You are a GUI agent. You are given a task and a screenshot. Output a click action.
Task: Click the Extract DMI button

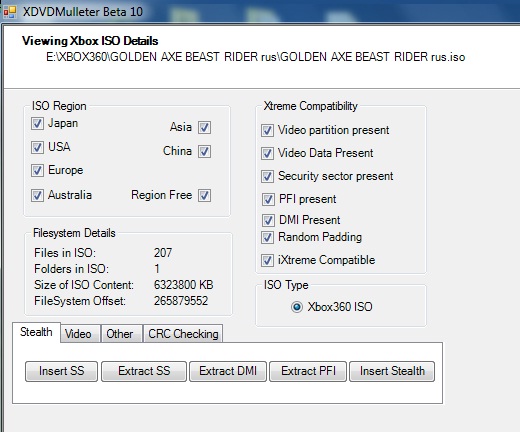point(228,371)
